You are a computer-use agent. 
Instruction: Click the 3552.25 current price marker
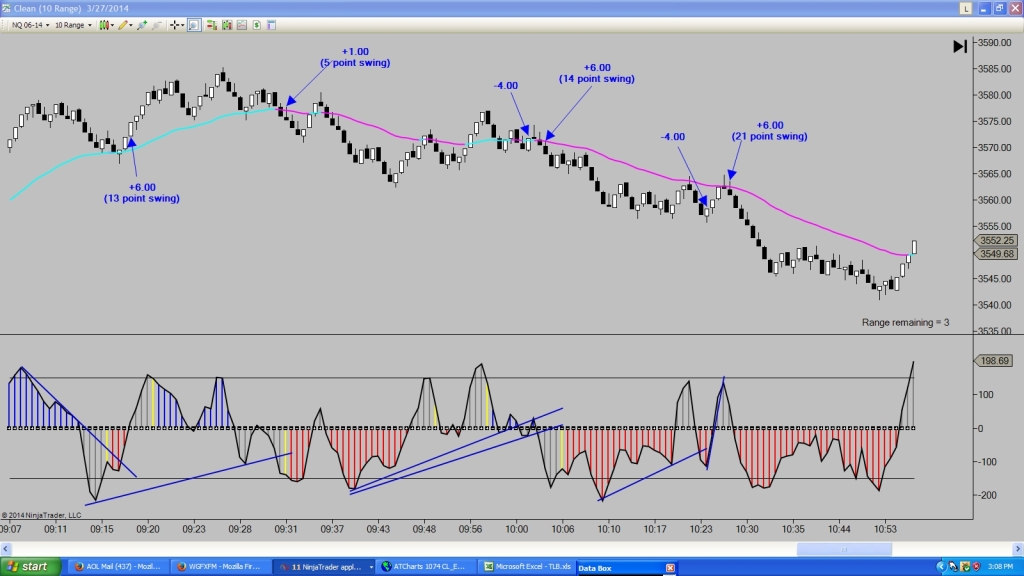997,240
